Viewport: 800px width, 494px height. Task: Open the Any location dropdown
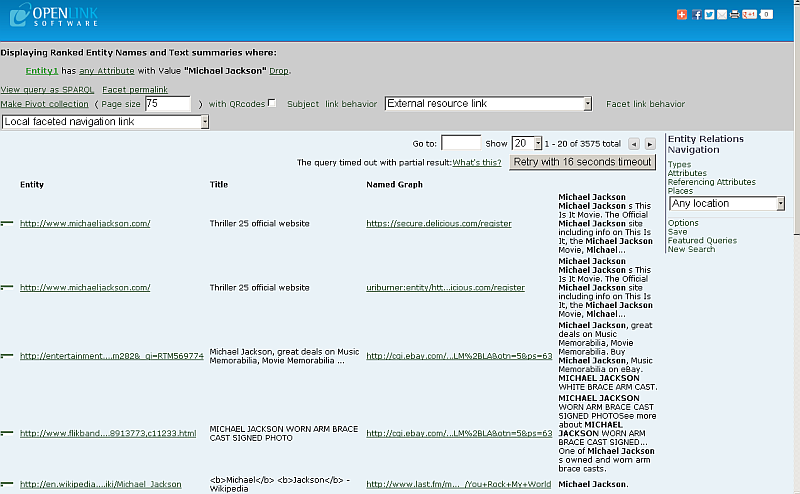[727, 204]
